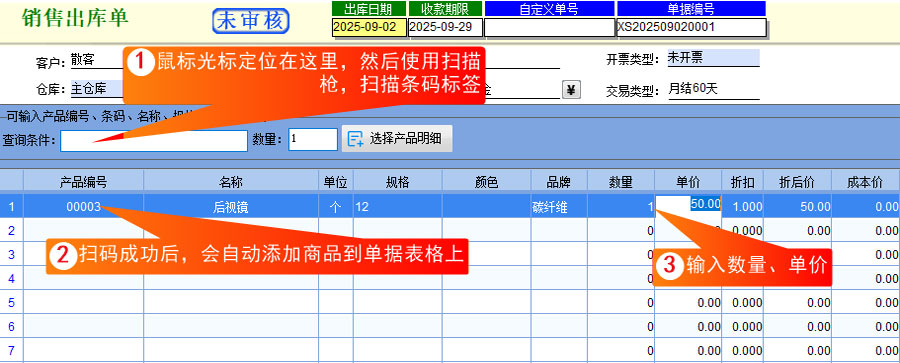Image resolution: width=900 pixels, height=363 pixels.
Task: Open the 仓库 field showing 主仓库
Action: point(97,89)
